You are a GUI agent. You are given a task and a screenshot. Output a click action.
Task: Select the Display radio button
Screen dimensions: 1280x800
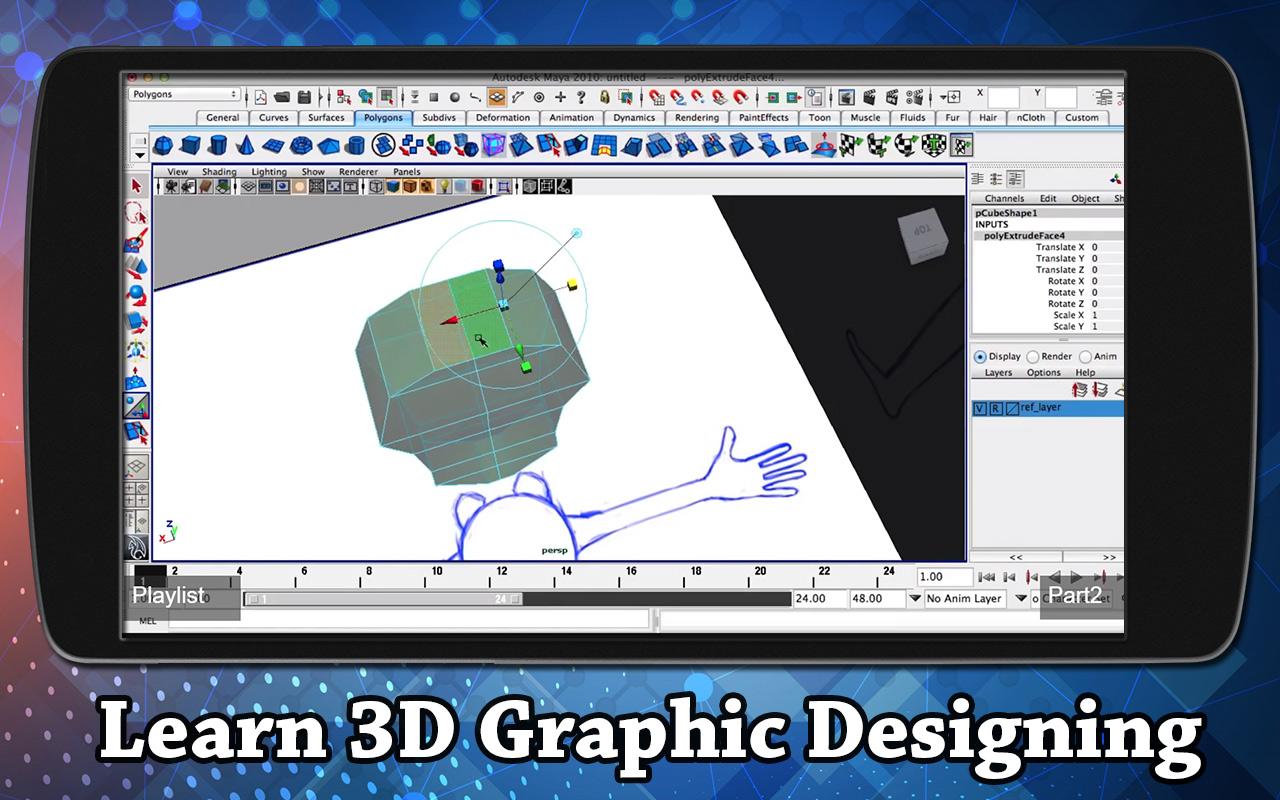click(980, 356)
